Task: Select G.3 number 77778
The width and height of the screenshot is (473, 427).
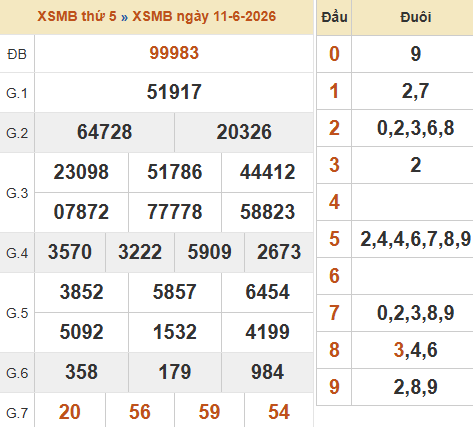Action: (175, 212)
